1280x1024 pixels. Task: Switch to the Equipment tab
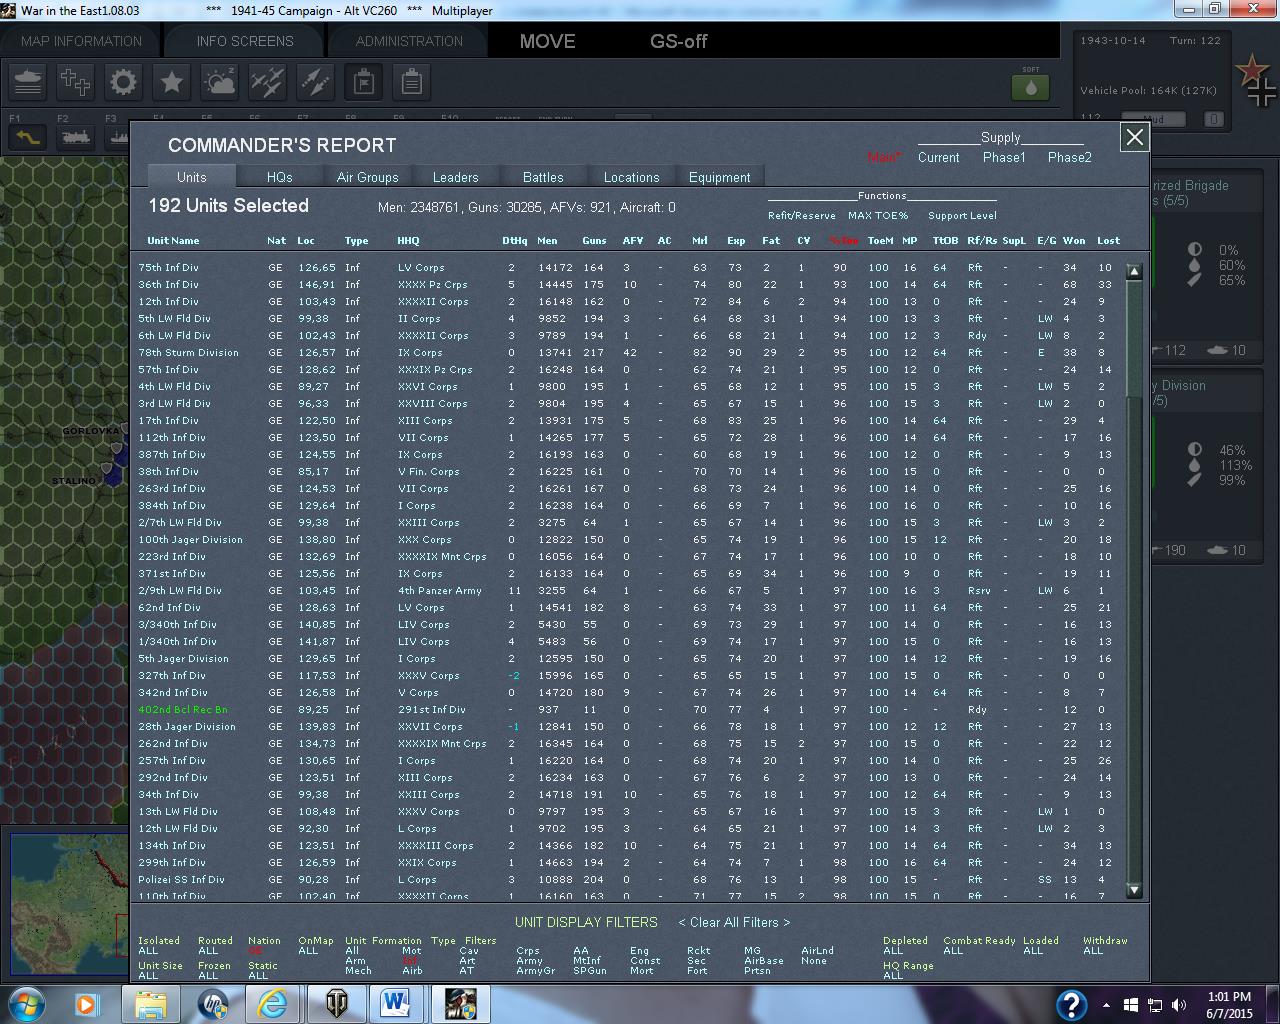[x=720, y=177]
